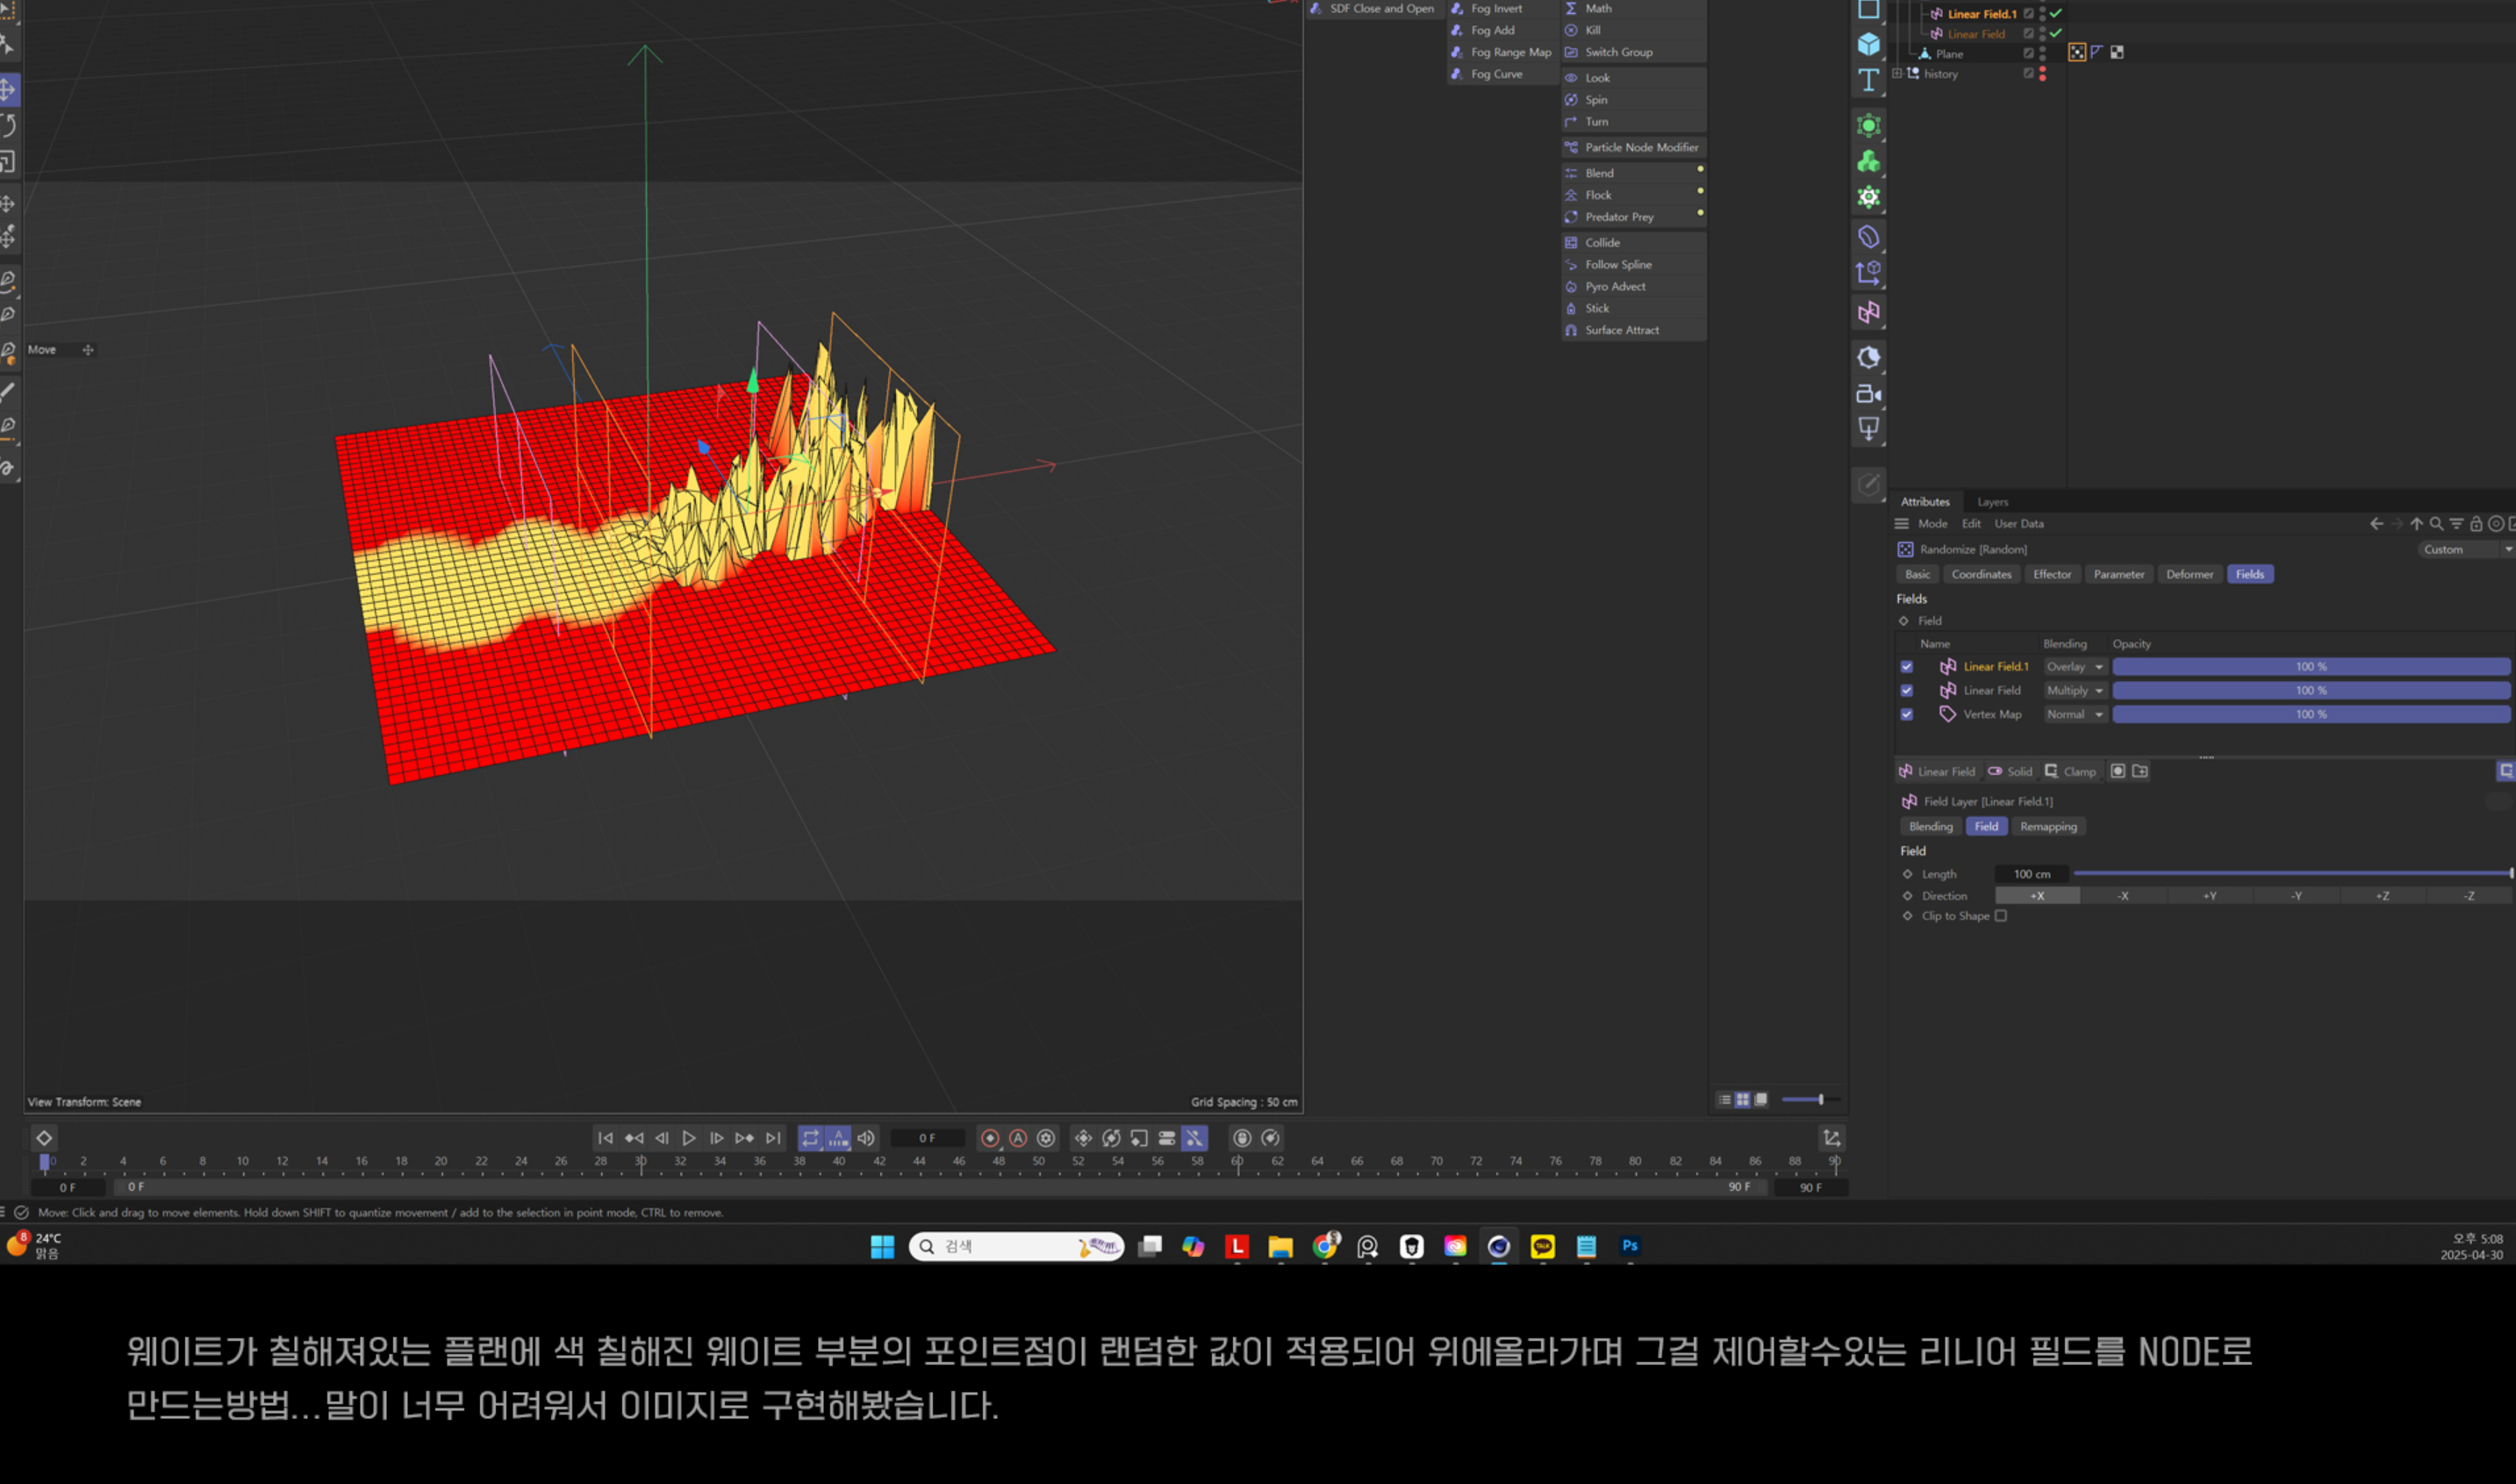Click Particle Node Modifier entry
2516x1484 pixels.
click(1634, 148)
